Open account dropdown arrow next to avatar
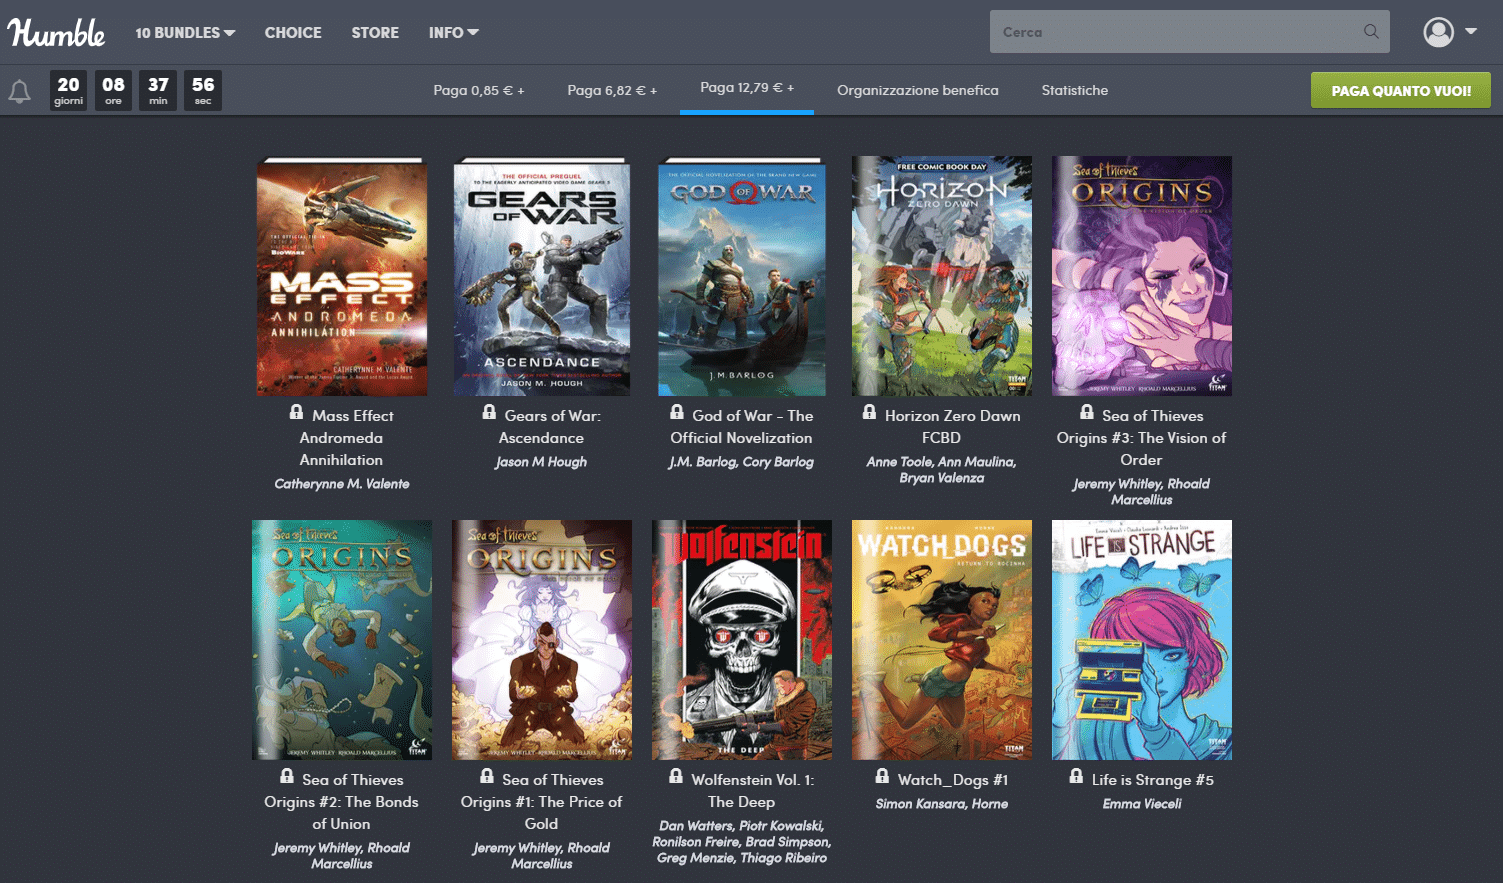This screenshot has width=1503, height=883. [x=1471, y=31]
